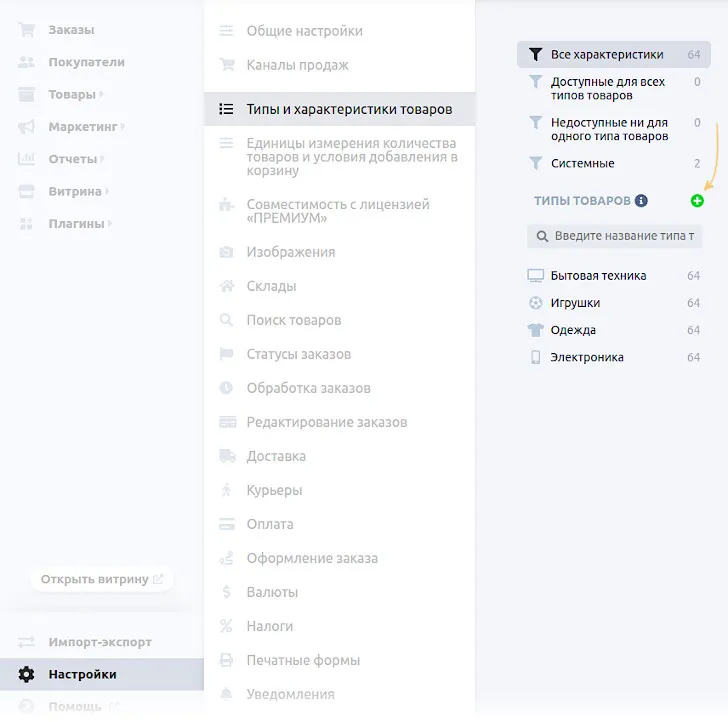The image size is (728, 722).
Task: Click the cart icon next to Заказы
Action: 26,30
